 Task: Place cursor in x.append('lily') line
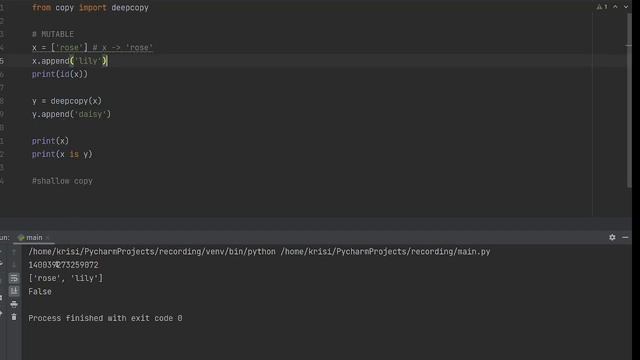[x=69, y=61]
